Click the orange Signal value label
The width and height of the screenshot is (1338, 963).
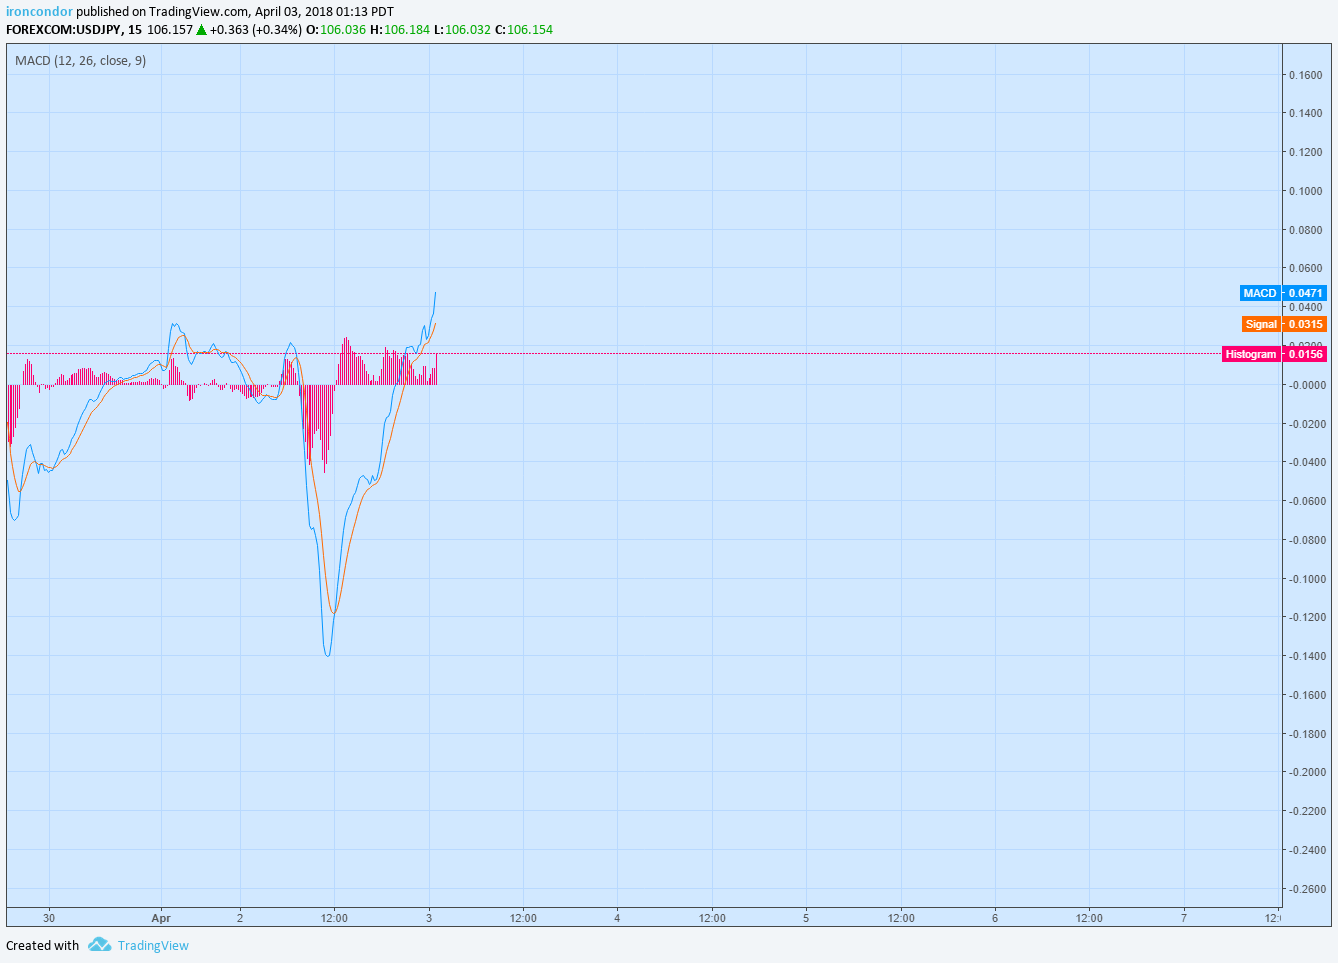click(x=1284, y=324)
